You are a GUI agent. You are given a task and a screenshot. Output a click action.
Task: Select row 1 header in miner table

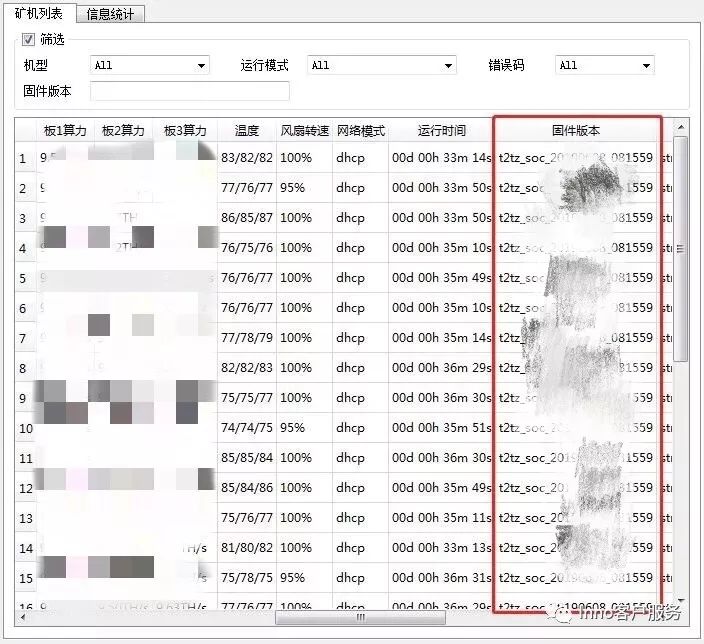pos(24,158)
